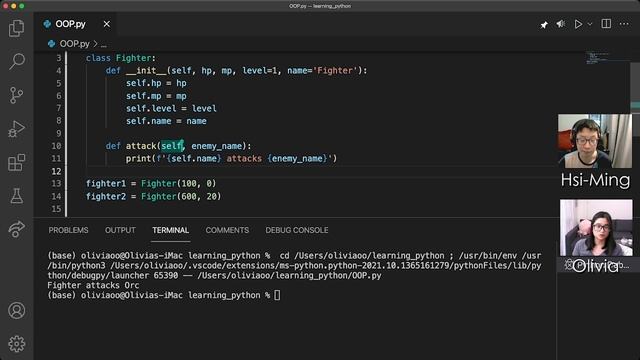Open the Extensions view
The height and width of the screenshot is (360, 640).
(16, 162)
